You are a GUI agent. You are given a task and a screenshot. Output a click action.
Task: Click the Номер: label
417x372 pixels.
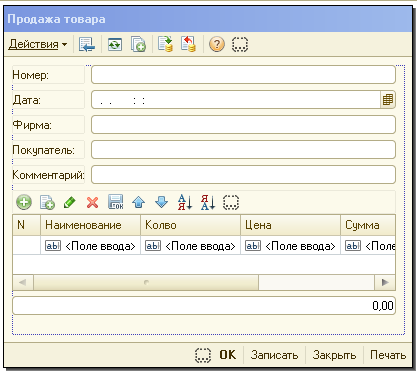click(30, 75)
